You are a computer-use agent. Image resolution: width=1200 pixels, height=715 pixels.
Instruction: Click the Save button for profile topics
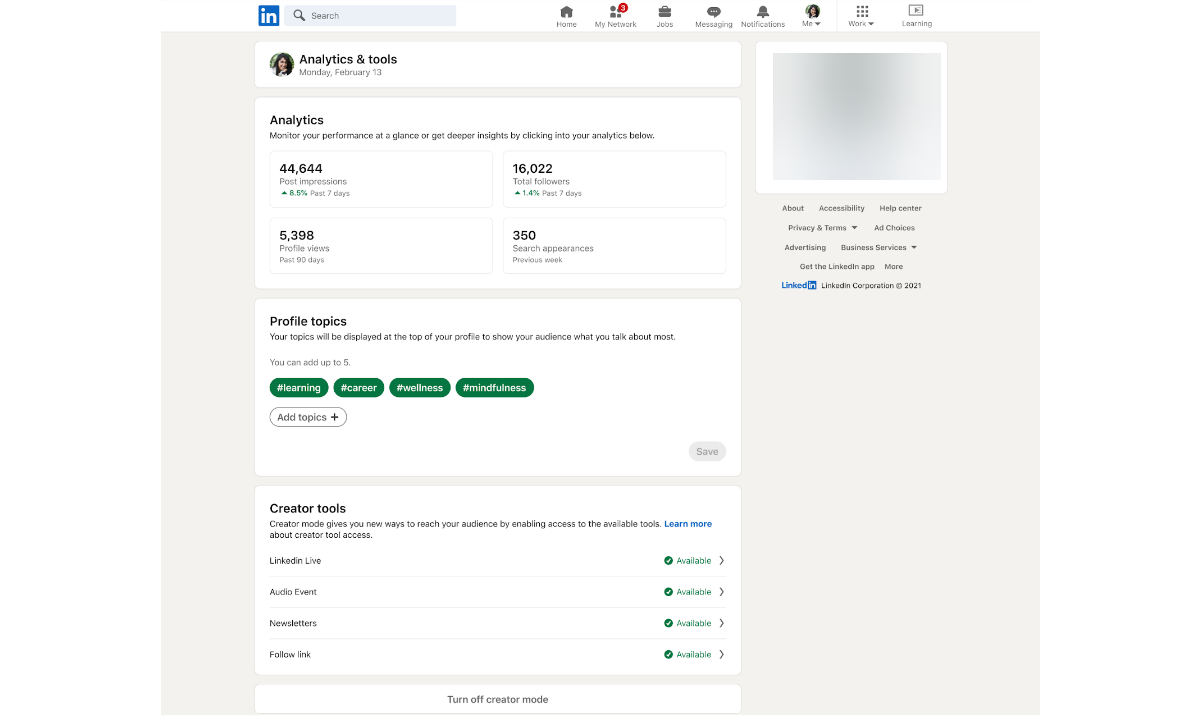pos(707,451)
